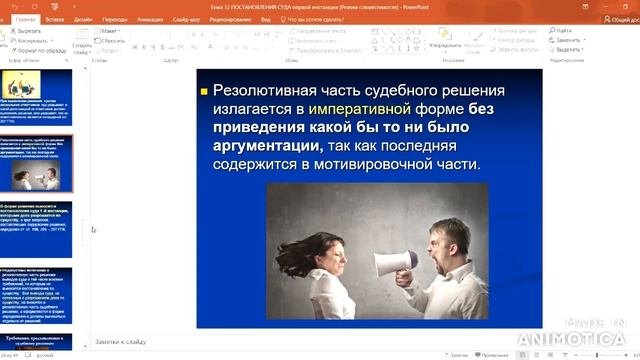The height and width of the screenshot is (360, 640).
Task: Customize Quick Access toolbar dropdown
Action: tap(74, 7)
